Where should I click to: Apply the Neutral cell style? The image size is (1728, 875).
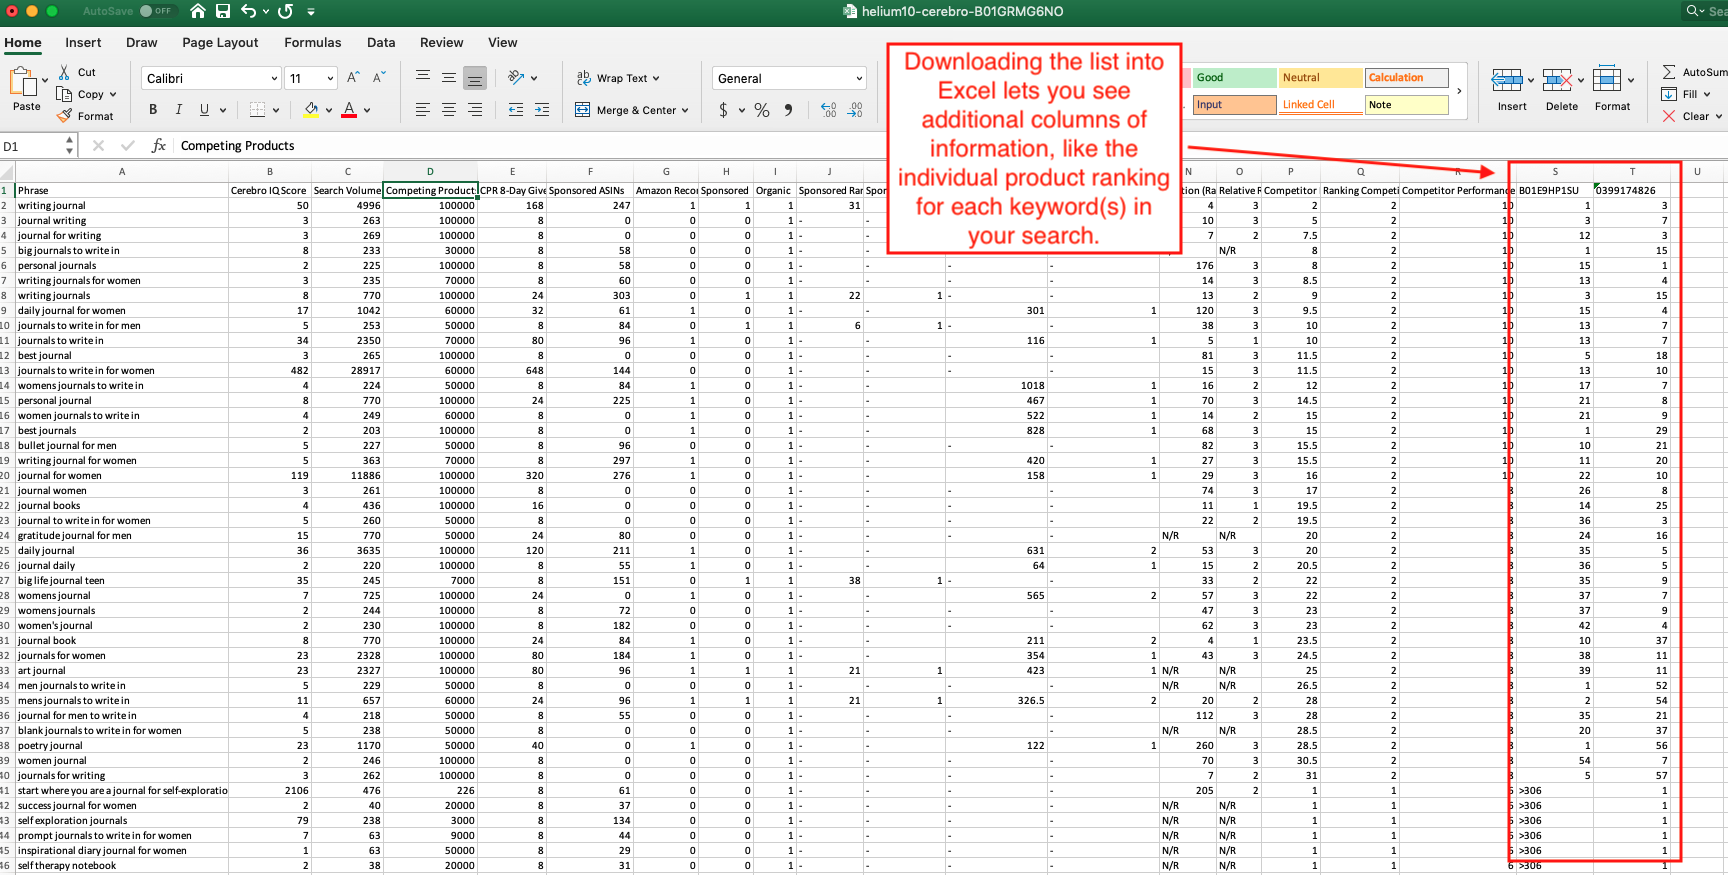tap(1321, 77)
